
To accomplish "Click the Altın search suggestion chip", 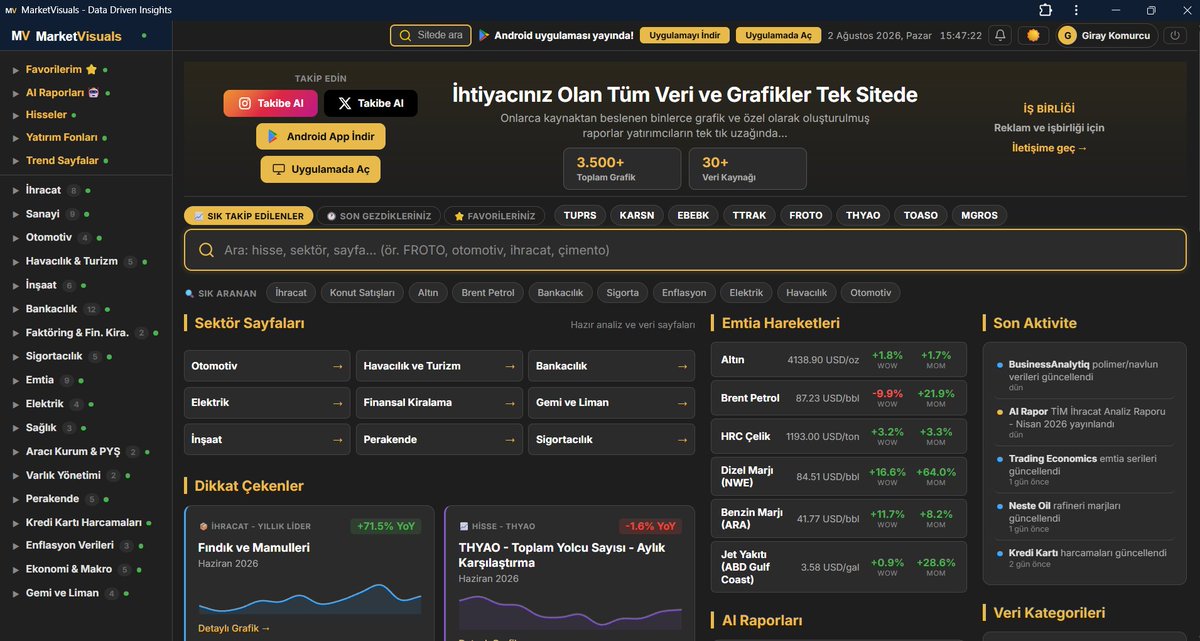I will pyautogui.click(x=428, y=293).
